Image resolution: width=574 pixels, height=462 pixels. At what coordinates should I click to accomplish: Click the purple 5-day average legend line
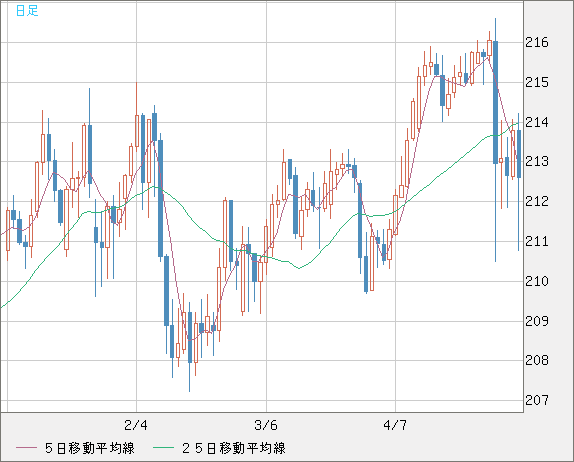pos(26,448)
